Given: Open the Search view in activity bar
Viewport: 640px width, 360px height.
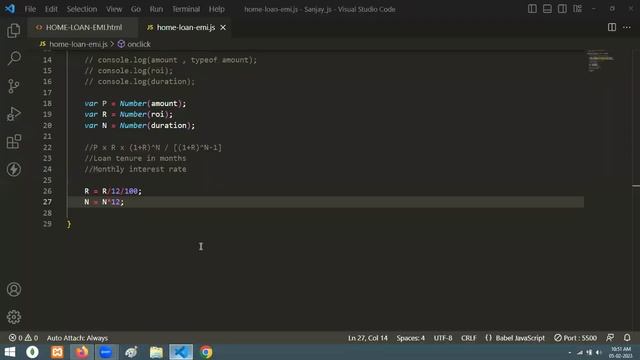Looking at the screenshot, I should 14,58.
